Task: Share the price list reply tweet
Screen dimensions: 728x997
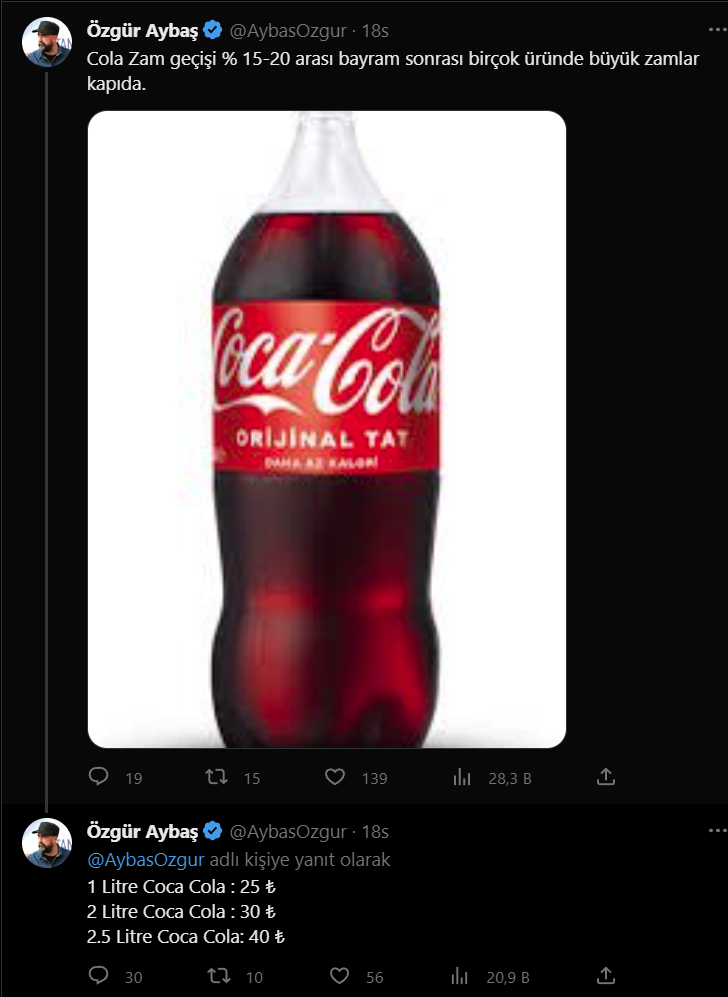Action: (x=605, y=976)
